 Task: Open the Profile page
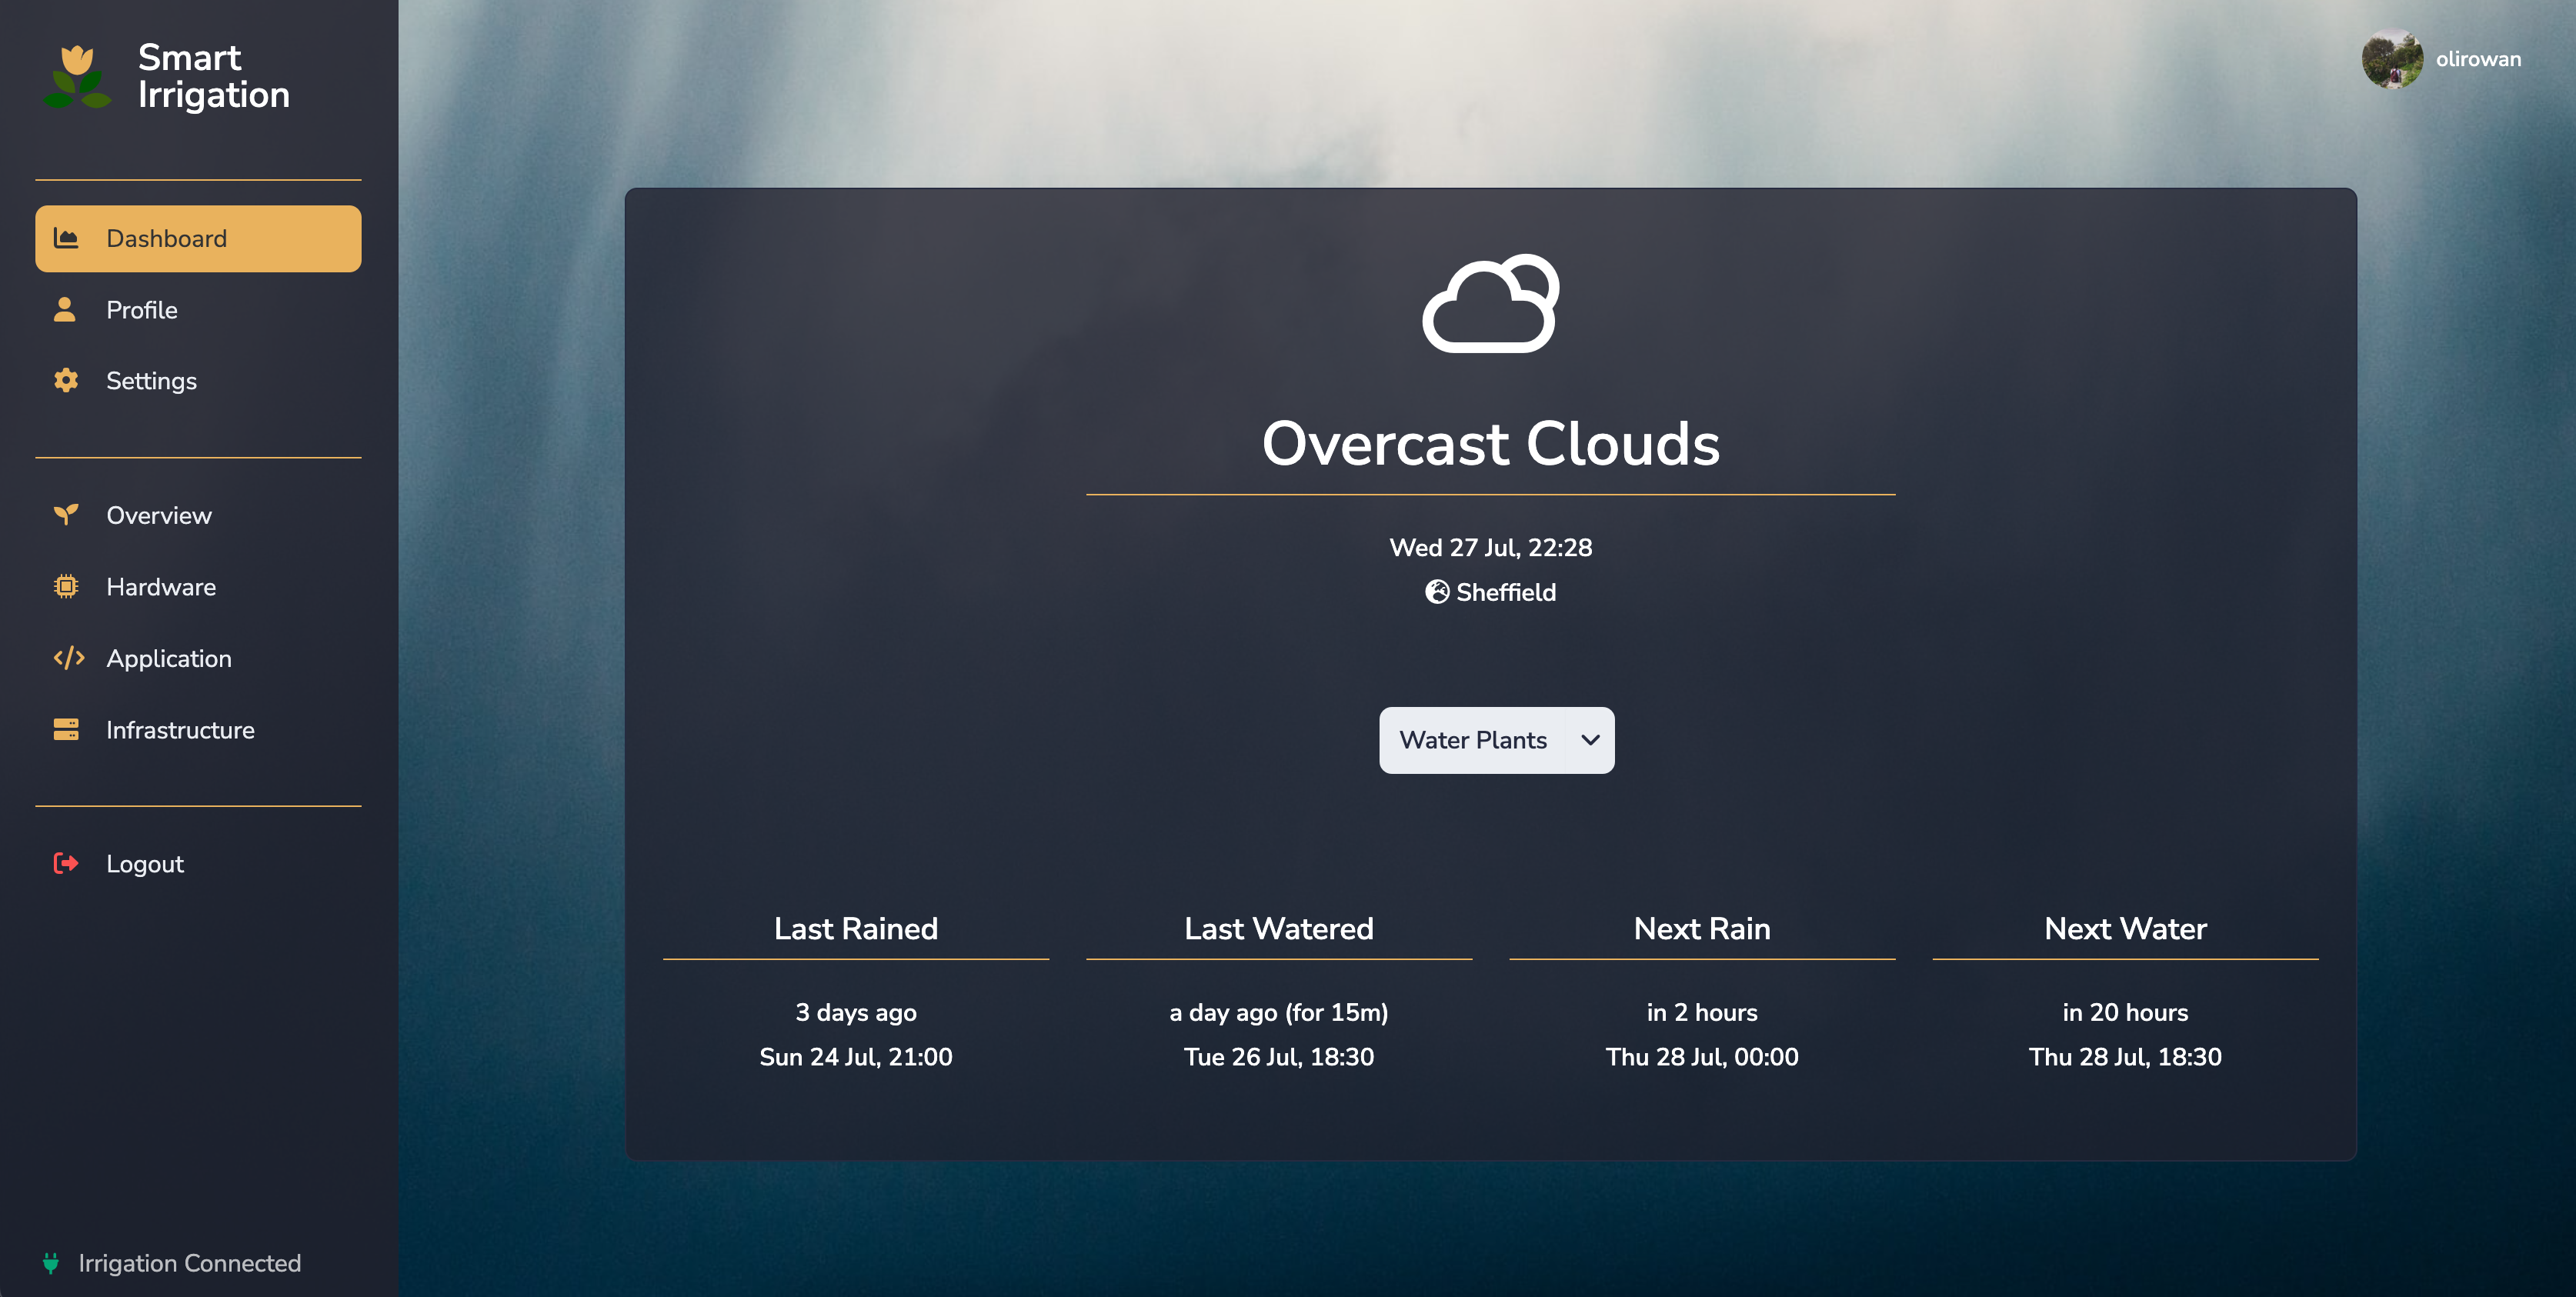pos(198,309)
